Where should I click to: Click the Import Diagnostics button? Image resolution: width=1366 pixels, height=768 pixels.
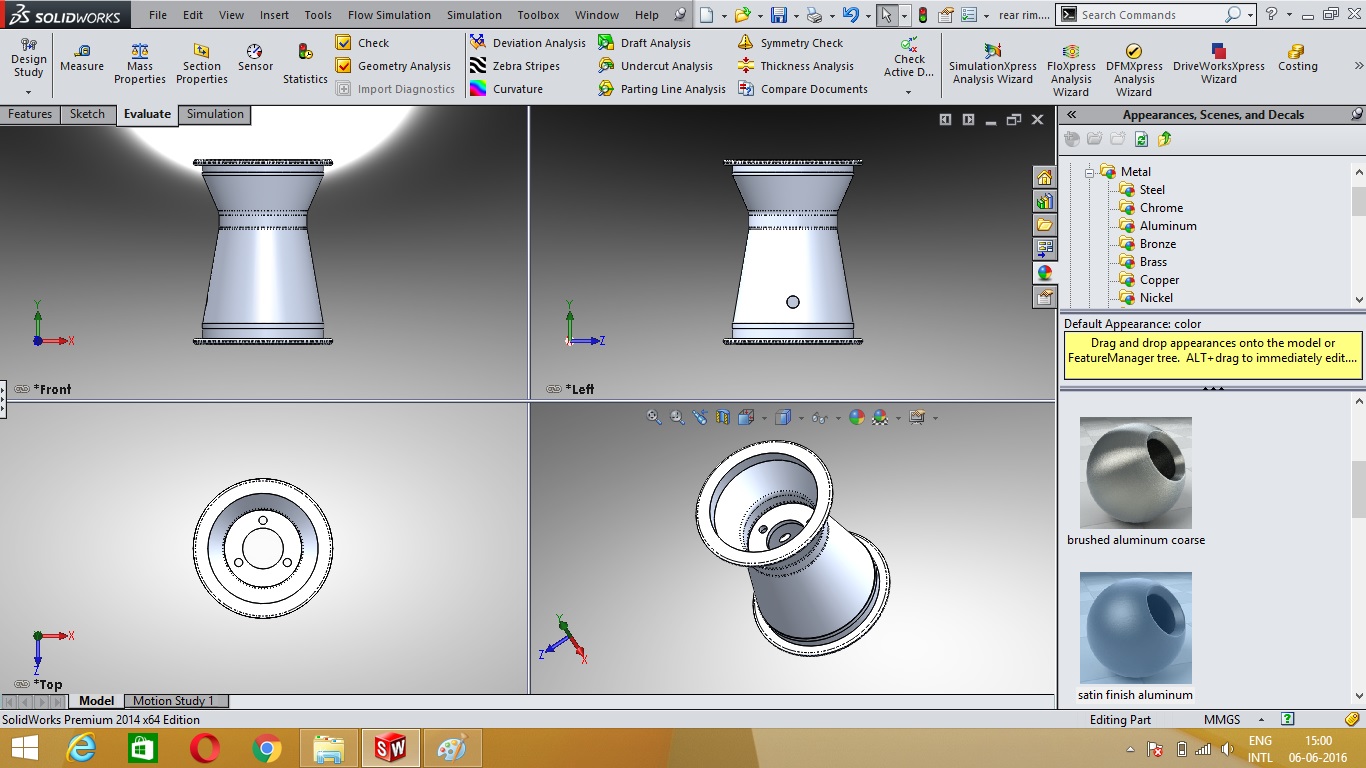[396, 89]
